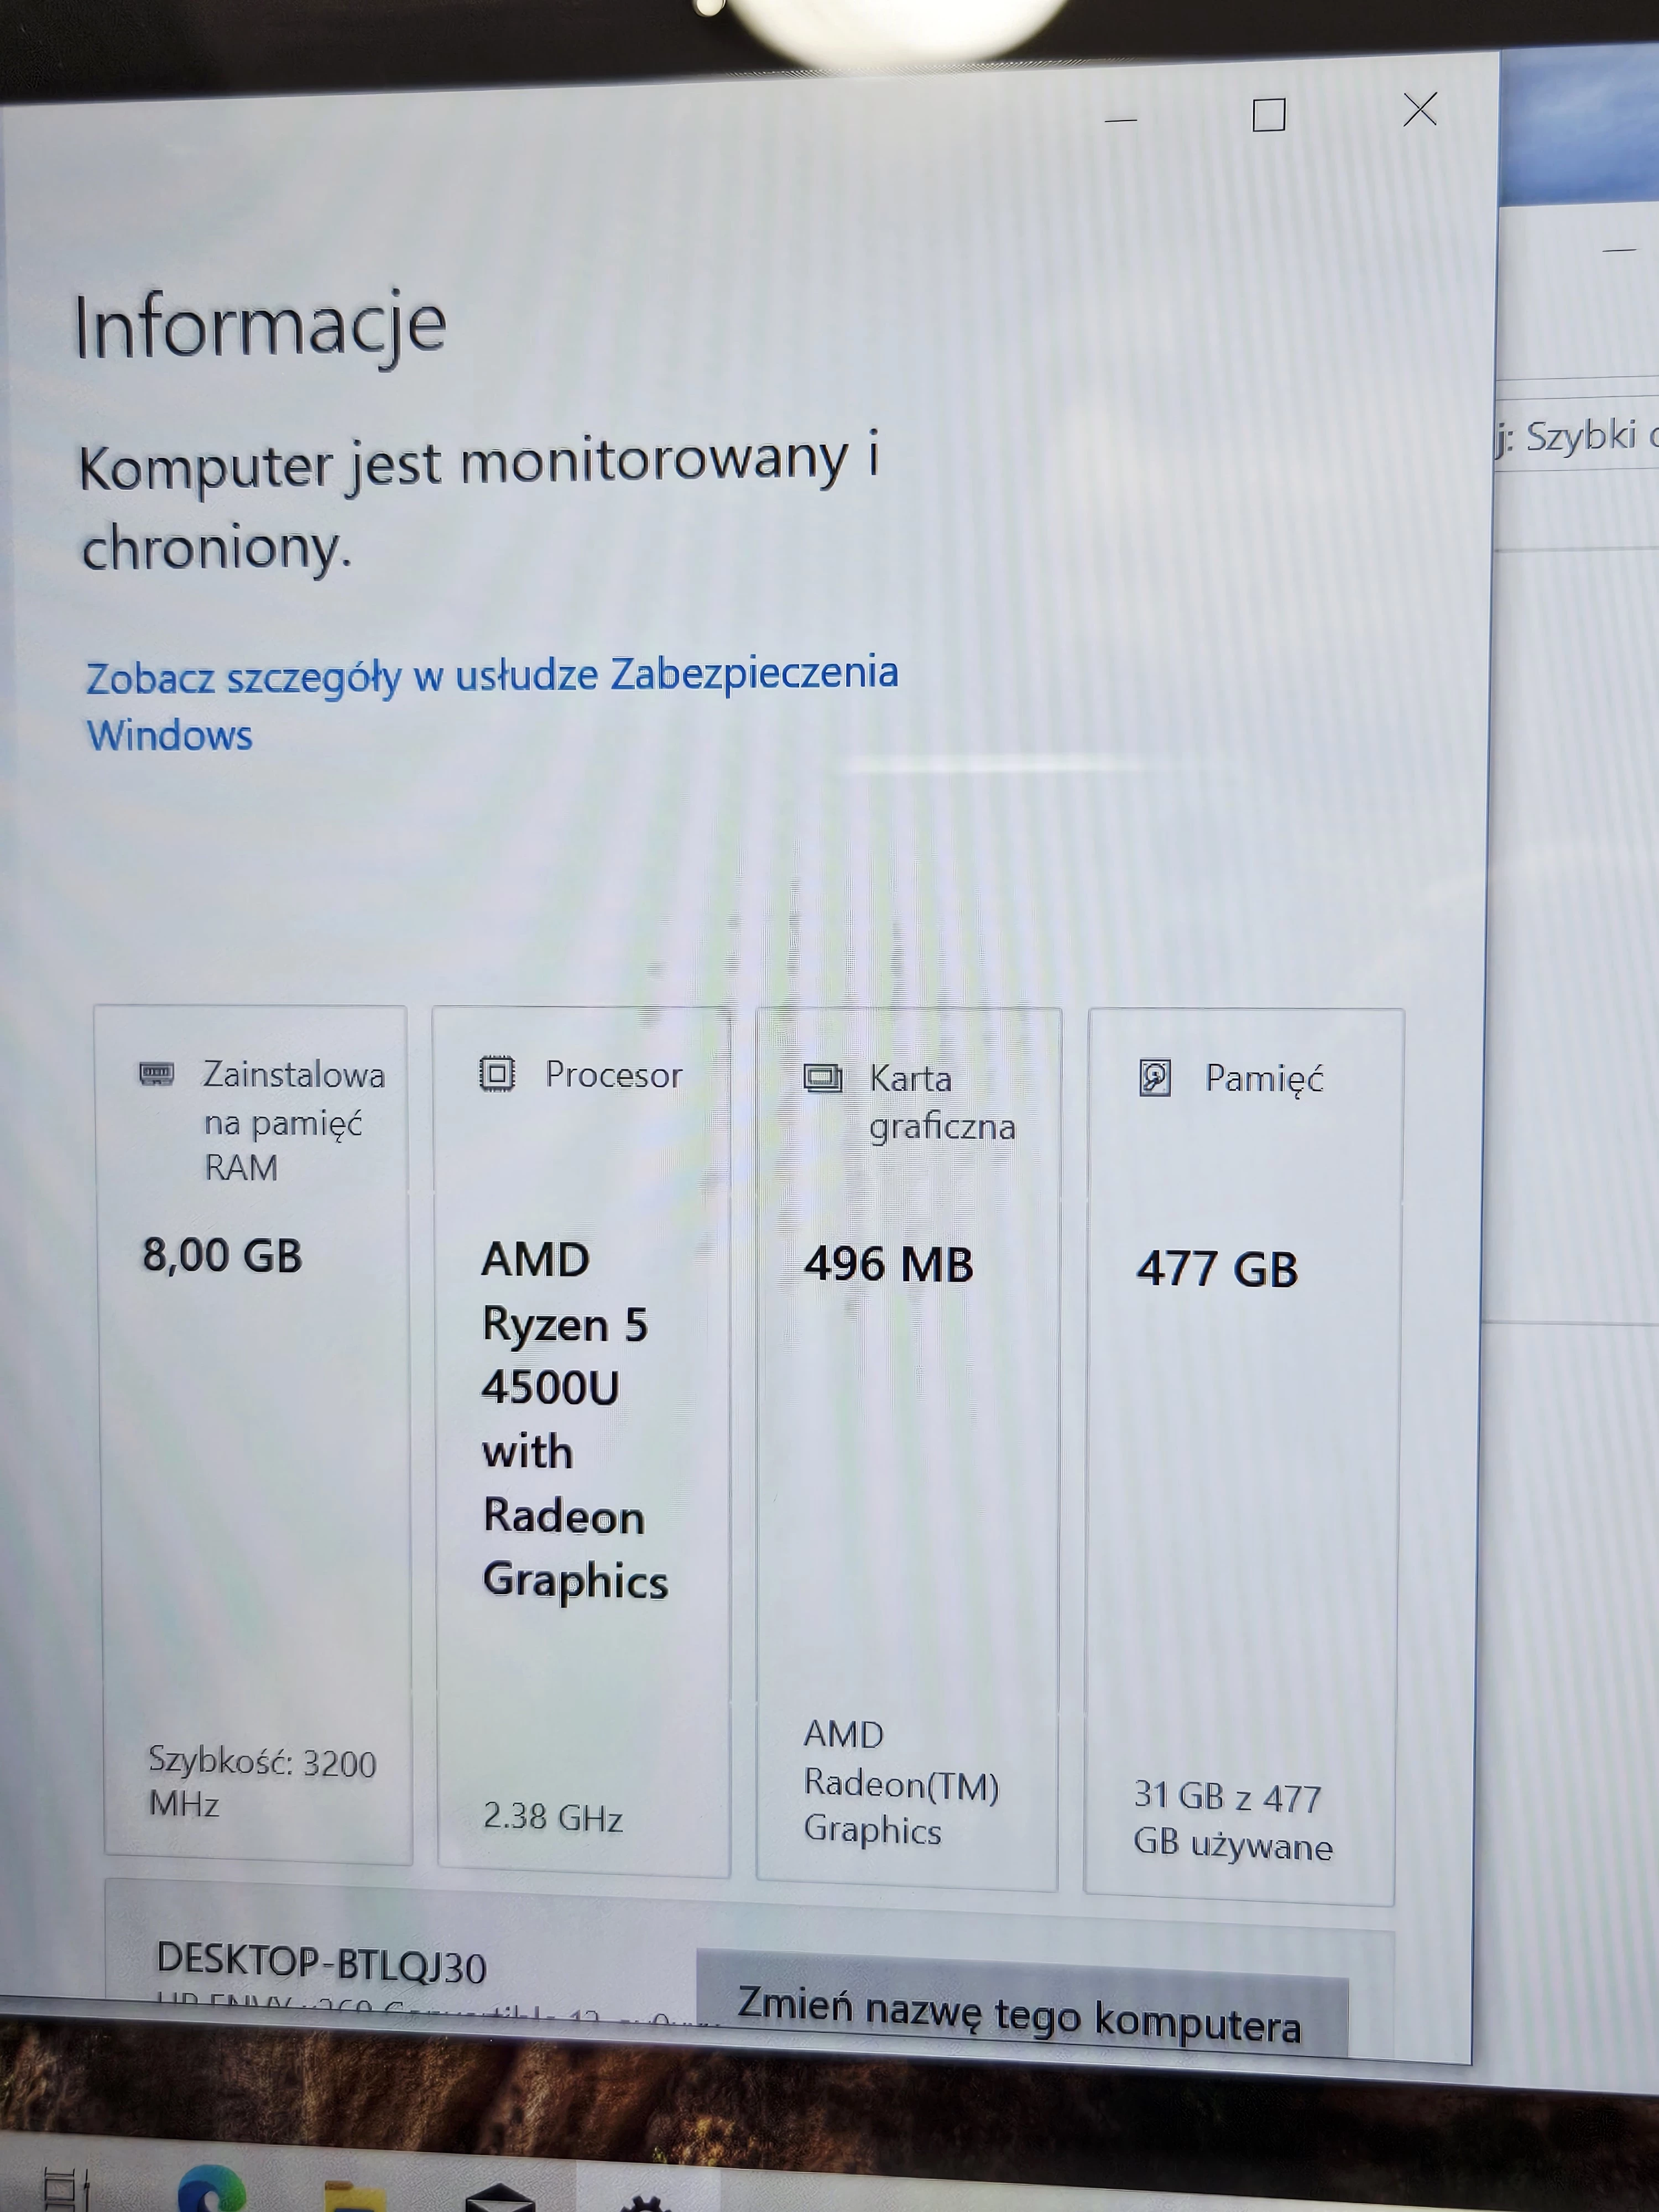Click the Karta graficzna monitor icon
Viewport: 1659px width, 2212px height.
coord(823,1079)
